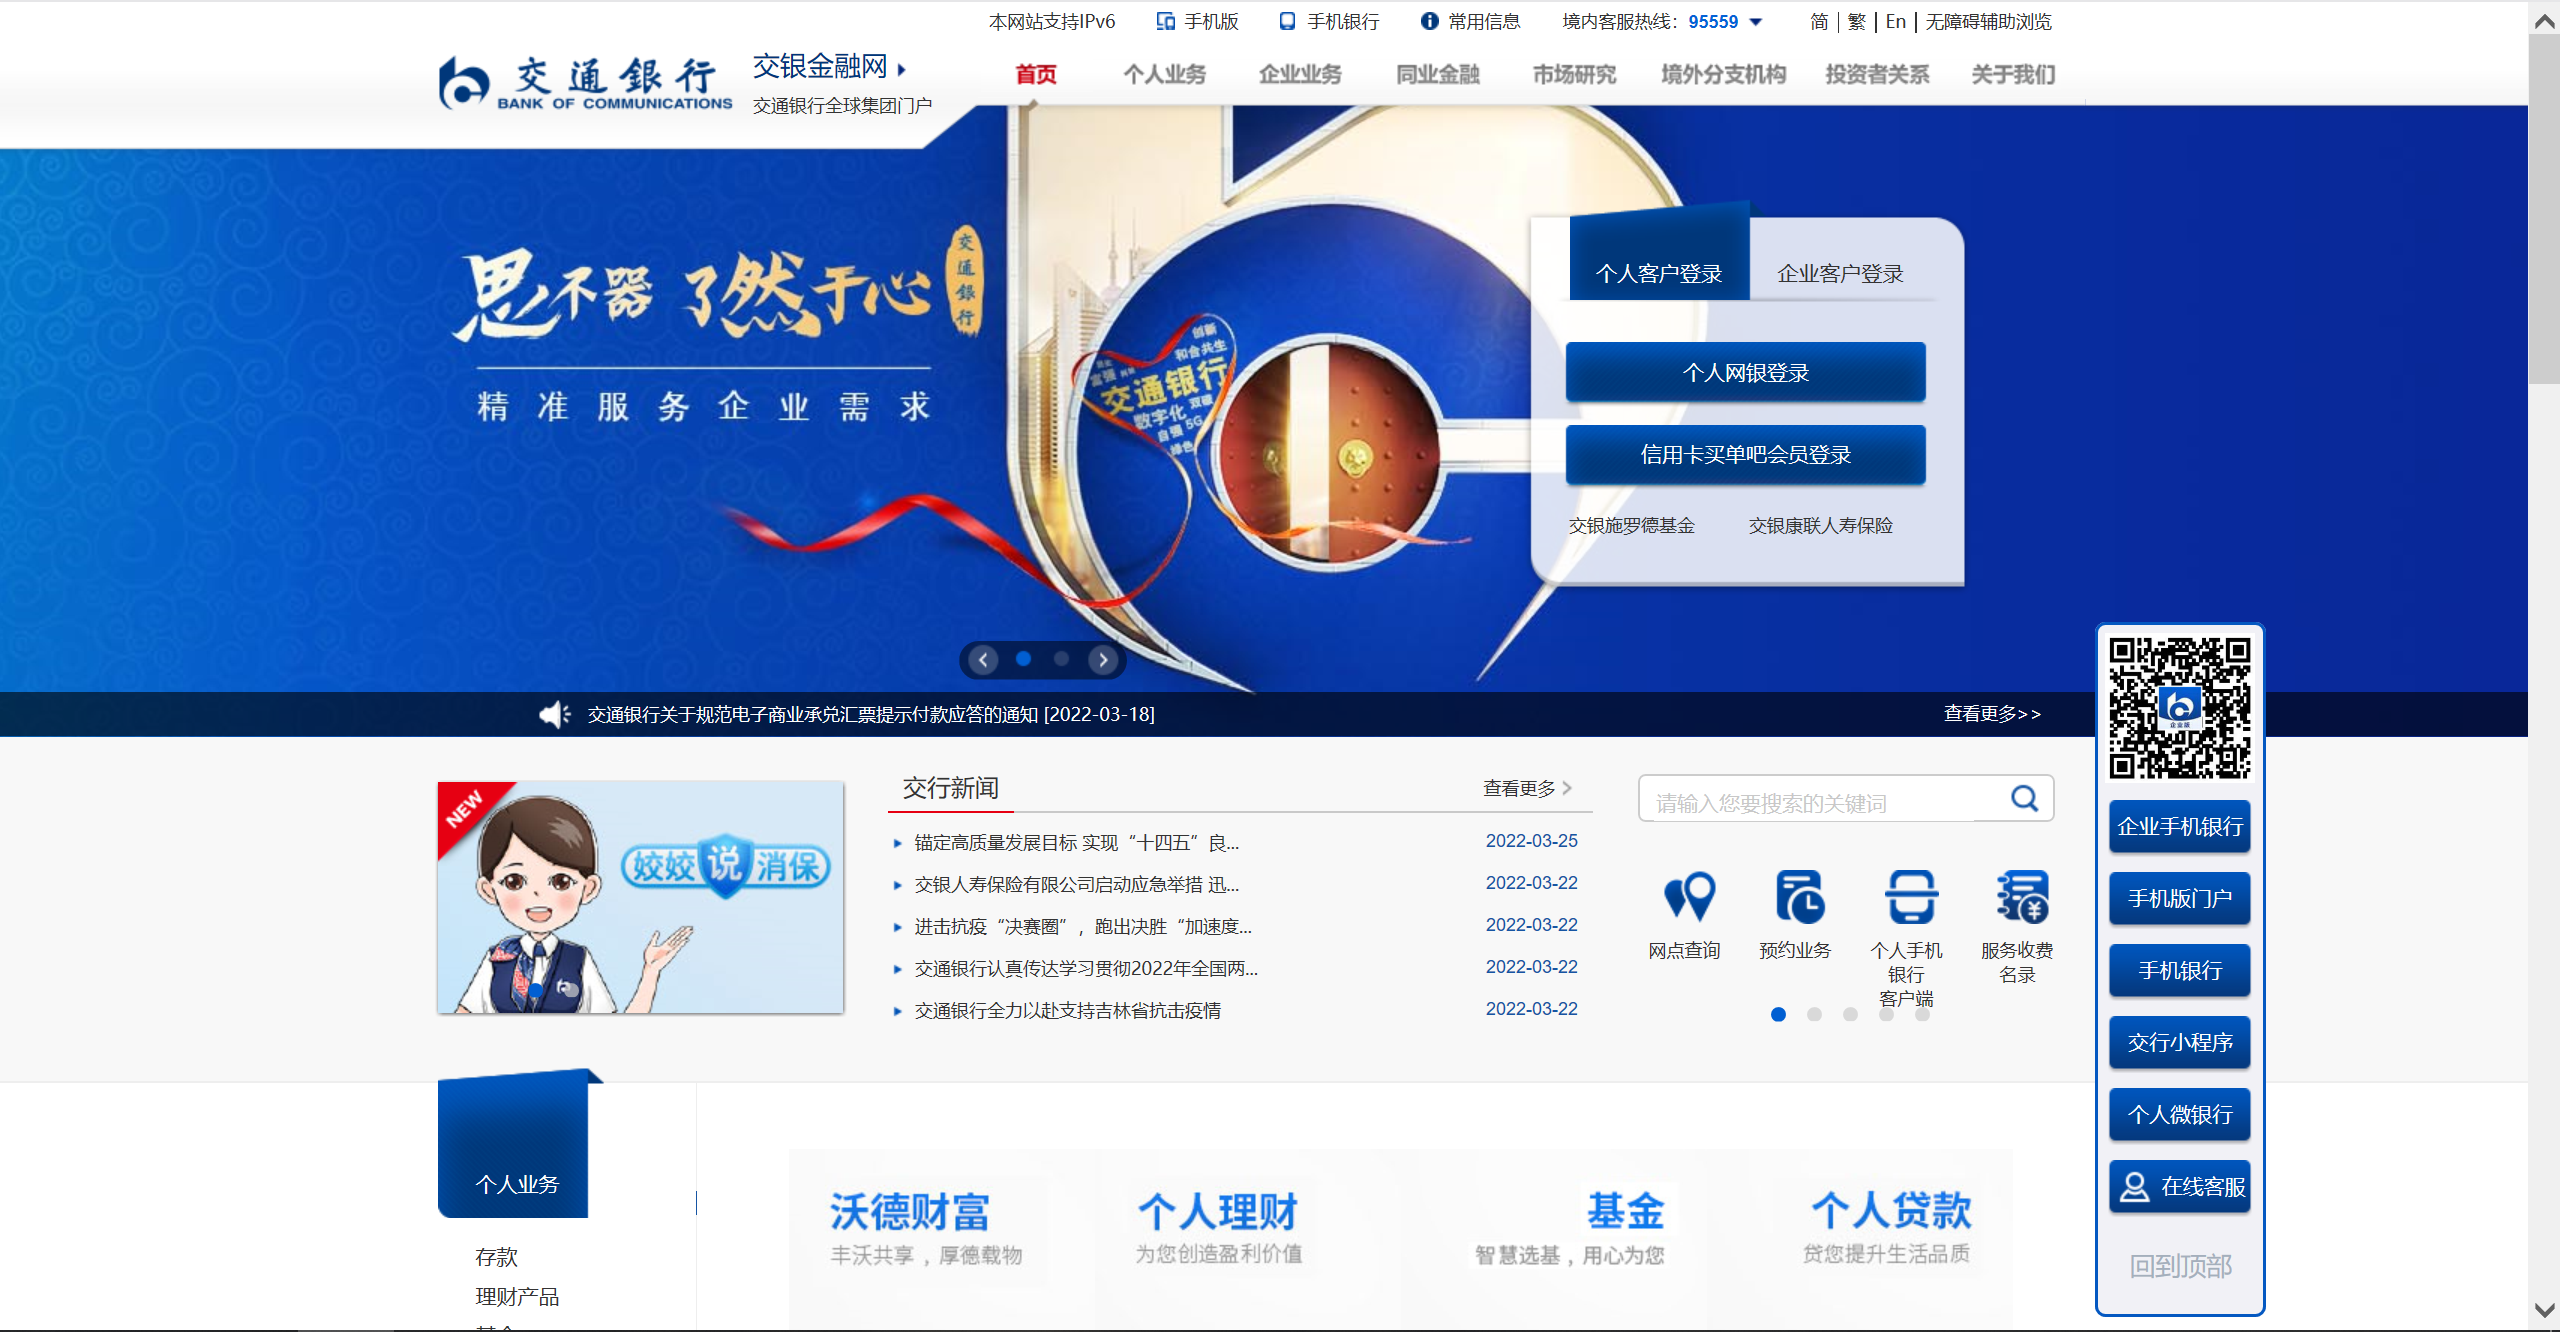Screen dimensions: 2560x1332
Task: Open the 同业金融 navigation menu
Action: [x=1438, y=74]
